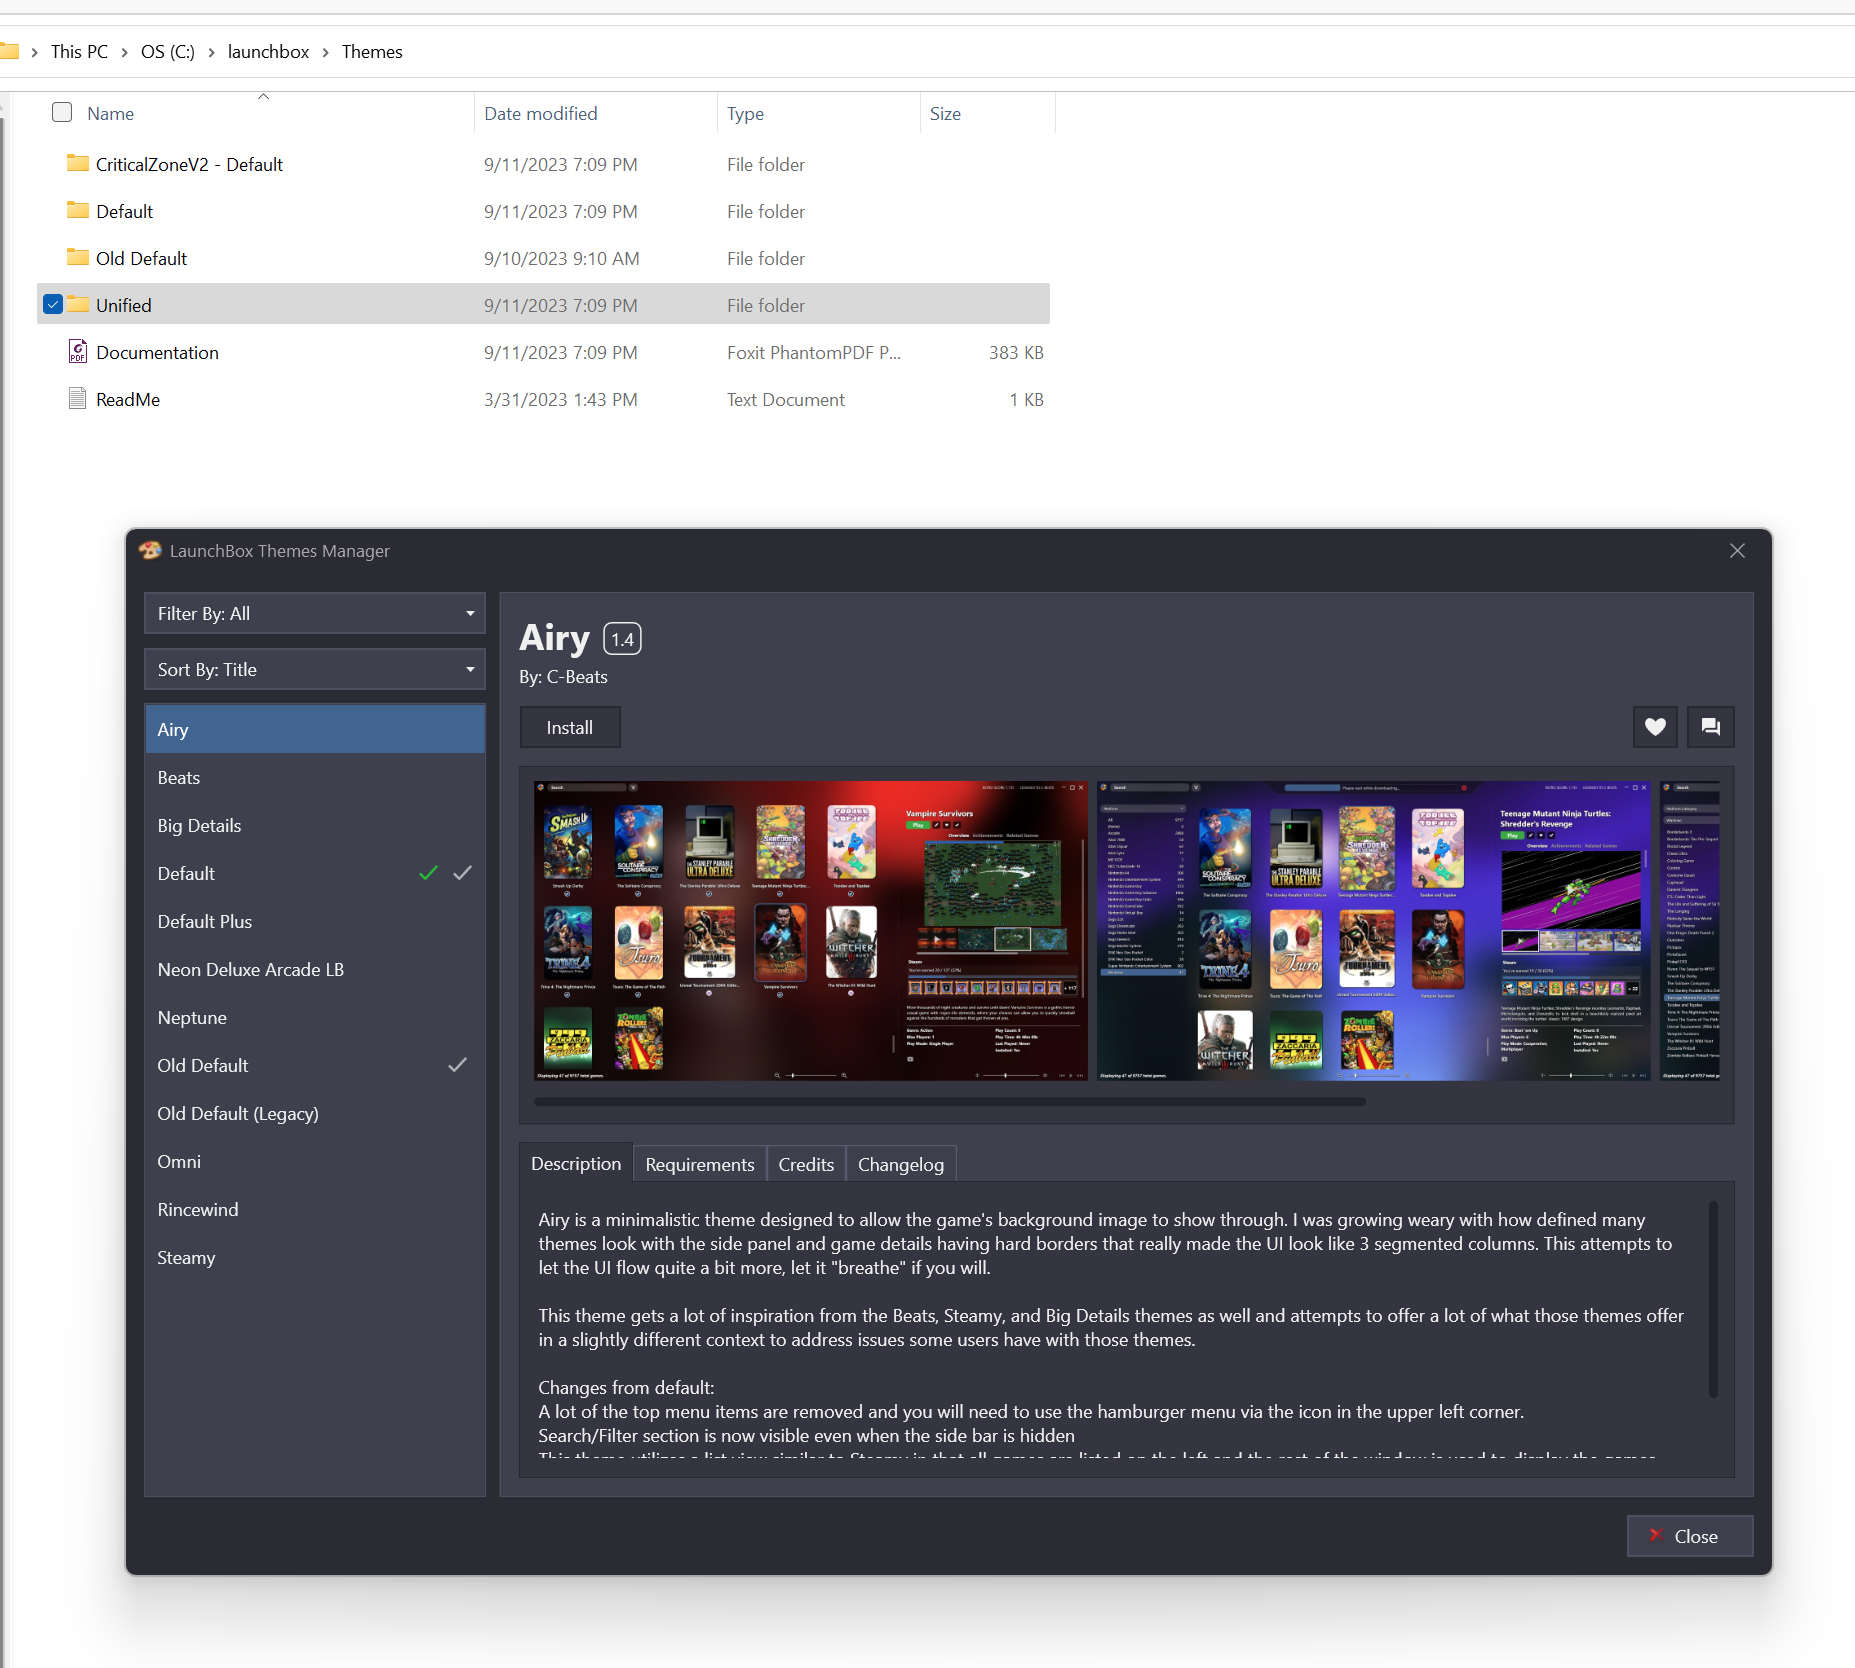Click the CriticalZoneV2 - Default folder icon
The height and width of the screenshot is (1668, 1855).
coord(78,163)
